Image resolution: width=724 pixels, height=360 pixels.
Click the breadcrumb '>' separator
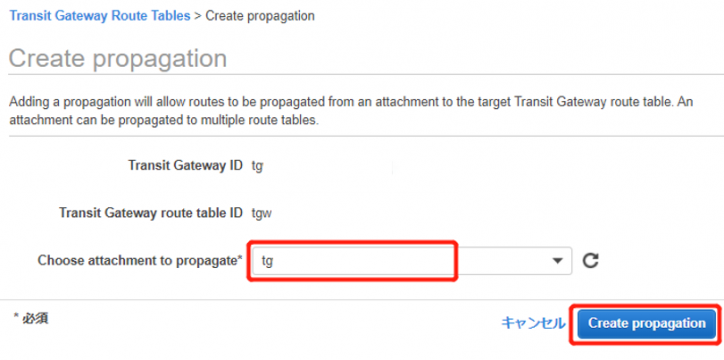click(x=198, y=16)
